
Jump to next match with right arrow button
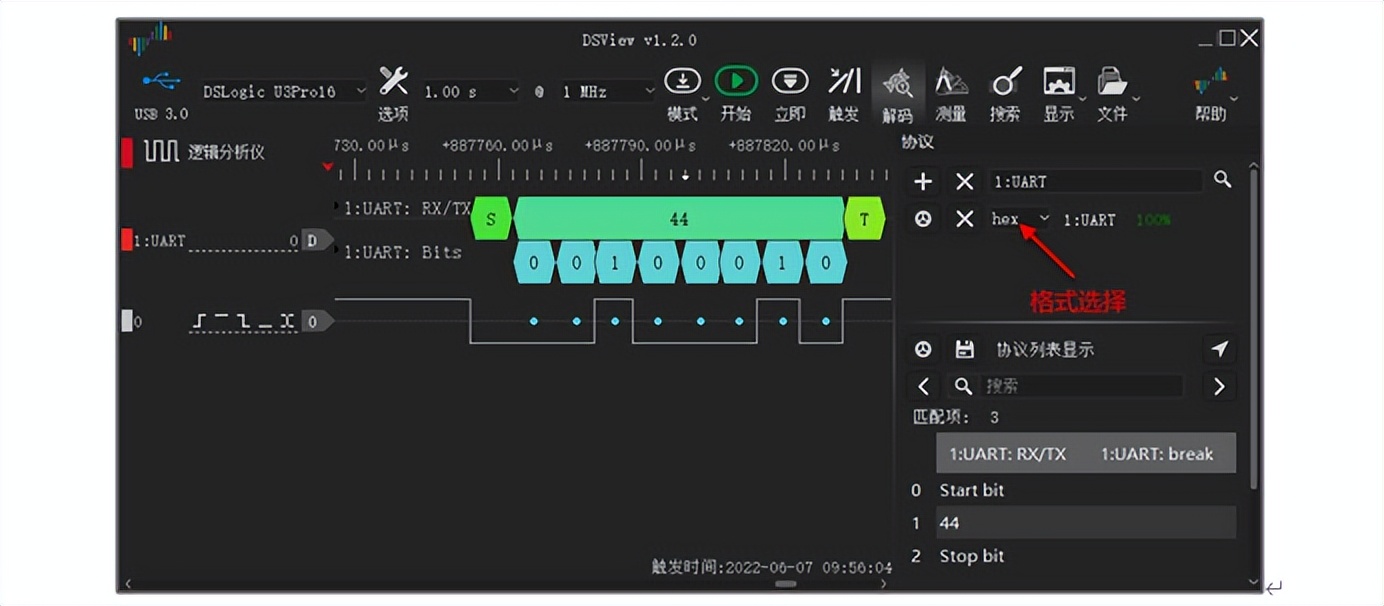[x=1218, y=386]
